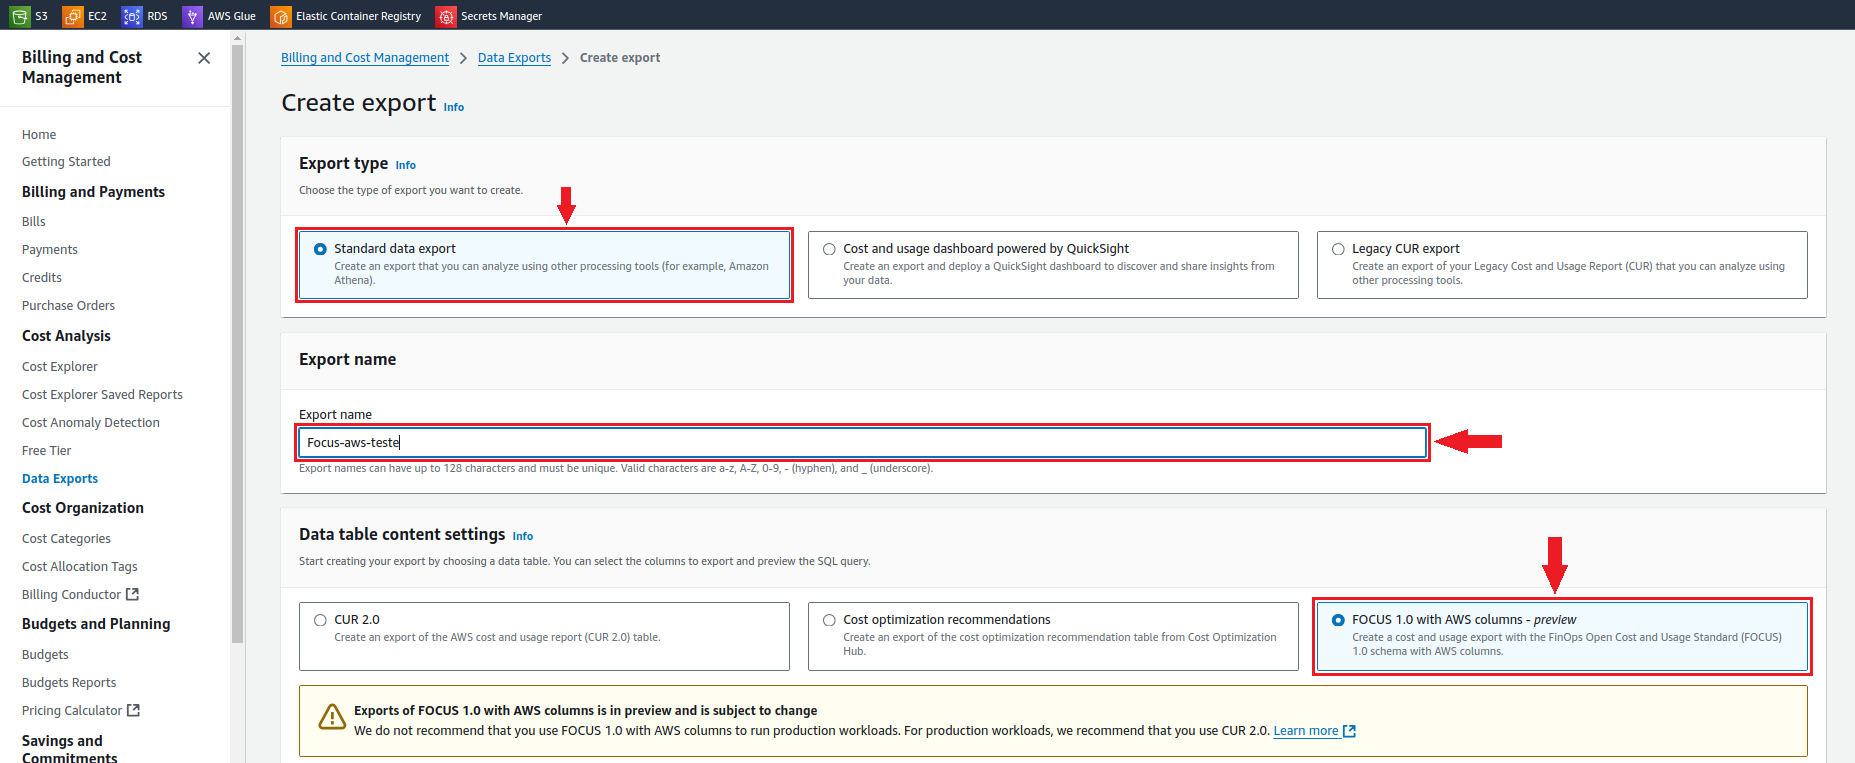Open the AWS Glue shortcut icon

point(192,16)
